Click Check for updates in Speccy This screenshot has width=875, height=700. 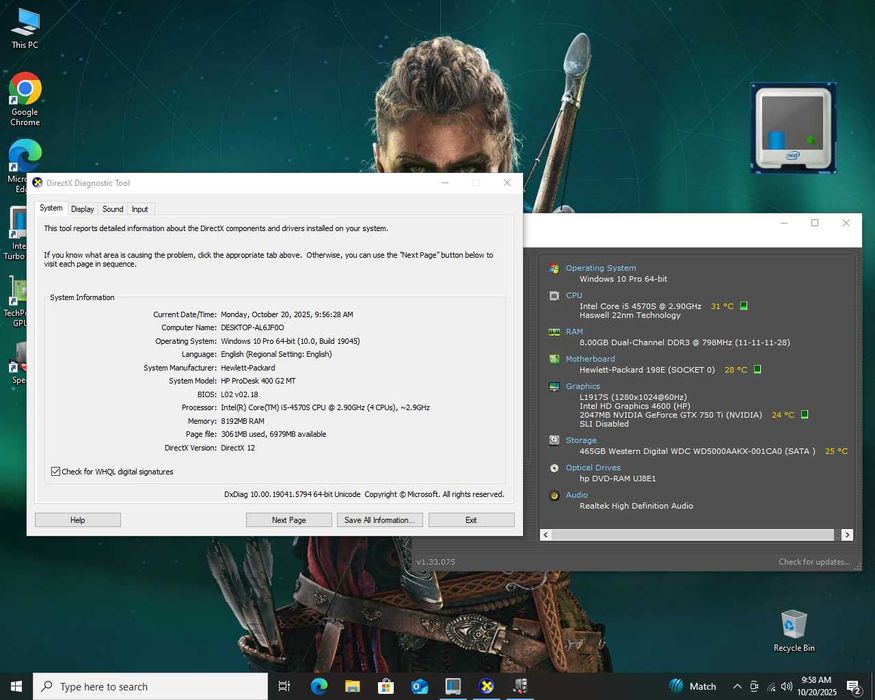pos(814,562)
